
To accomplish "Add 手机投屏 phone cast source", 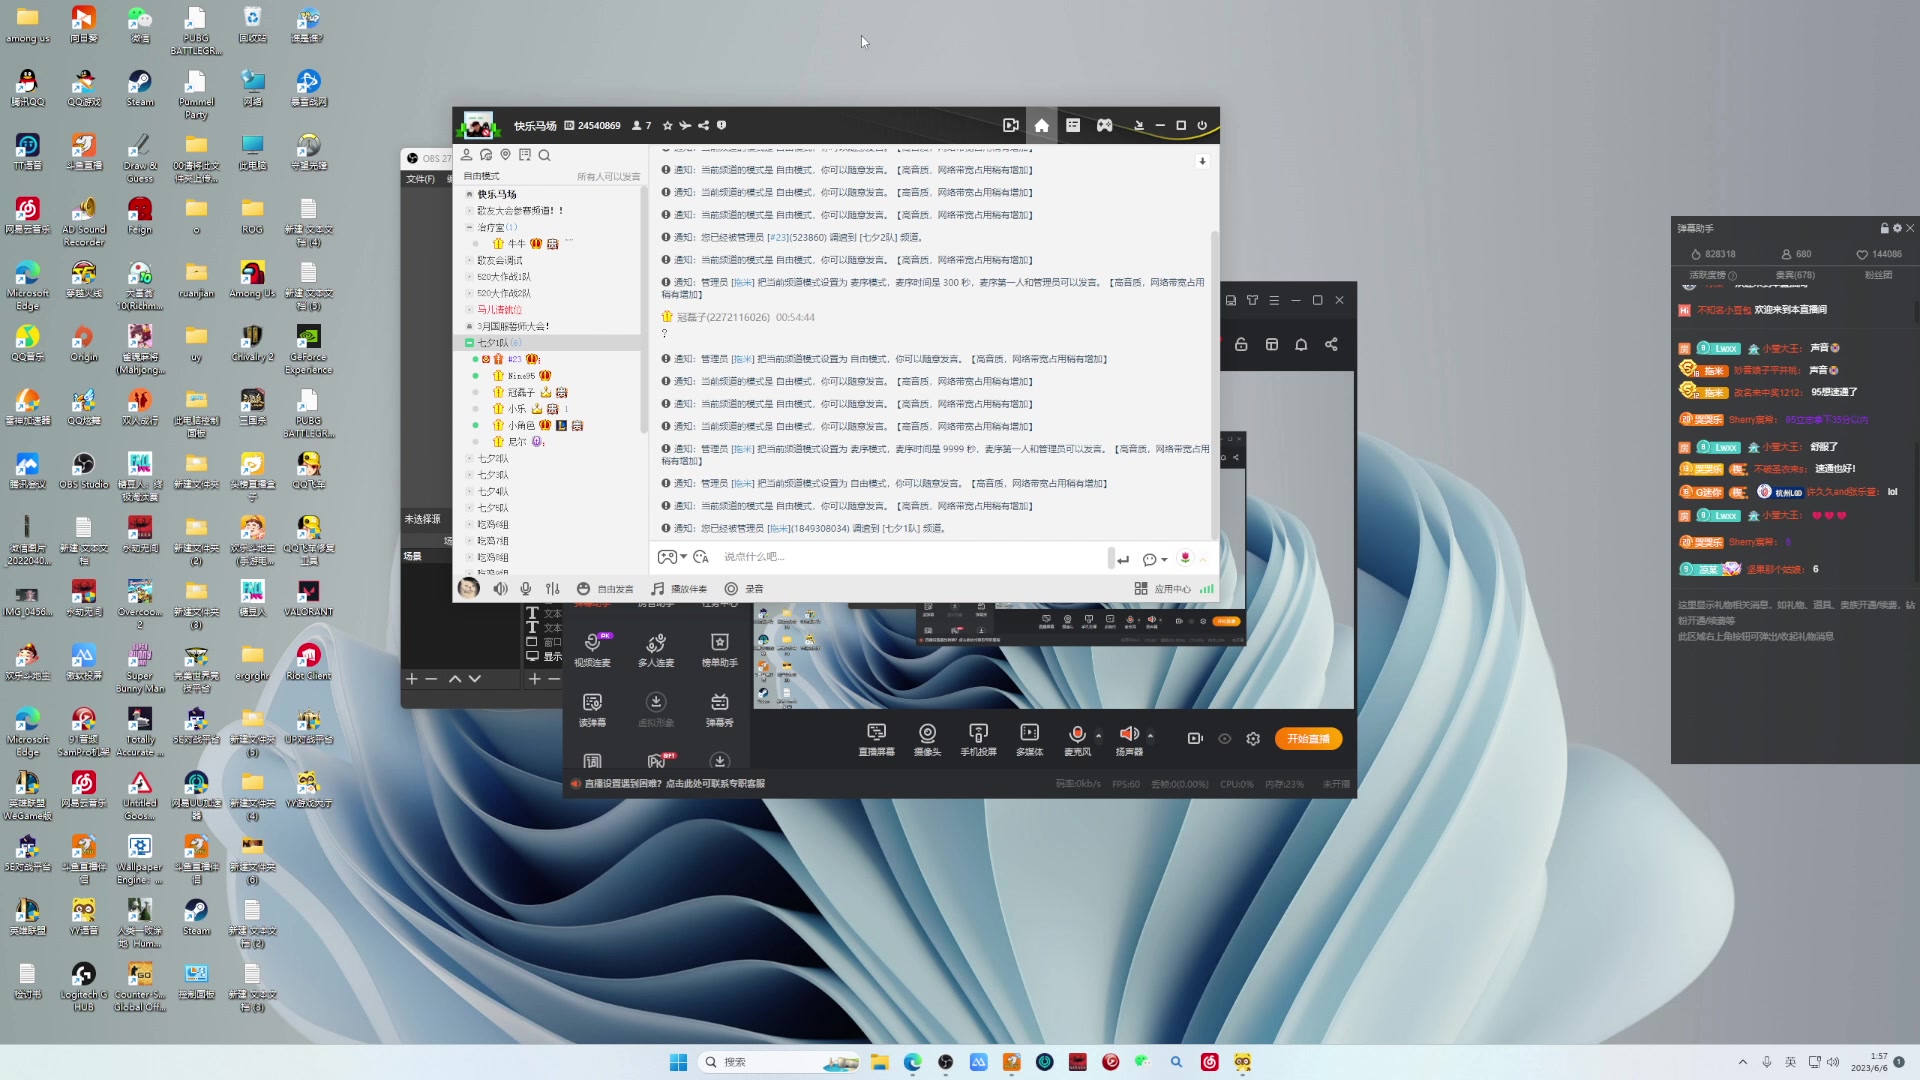I will coord(978,739).
